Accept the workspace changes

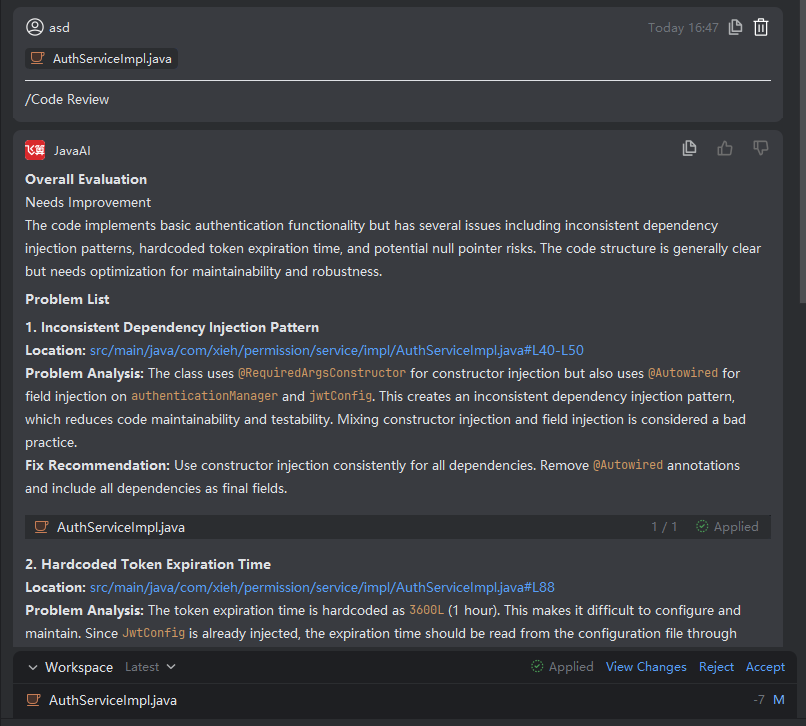click(x=765, y=667)
